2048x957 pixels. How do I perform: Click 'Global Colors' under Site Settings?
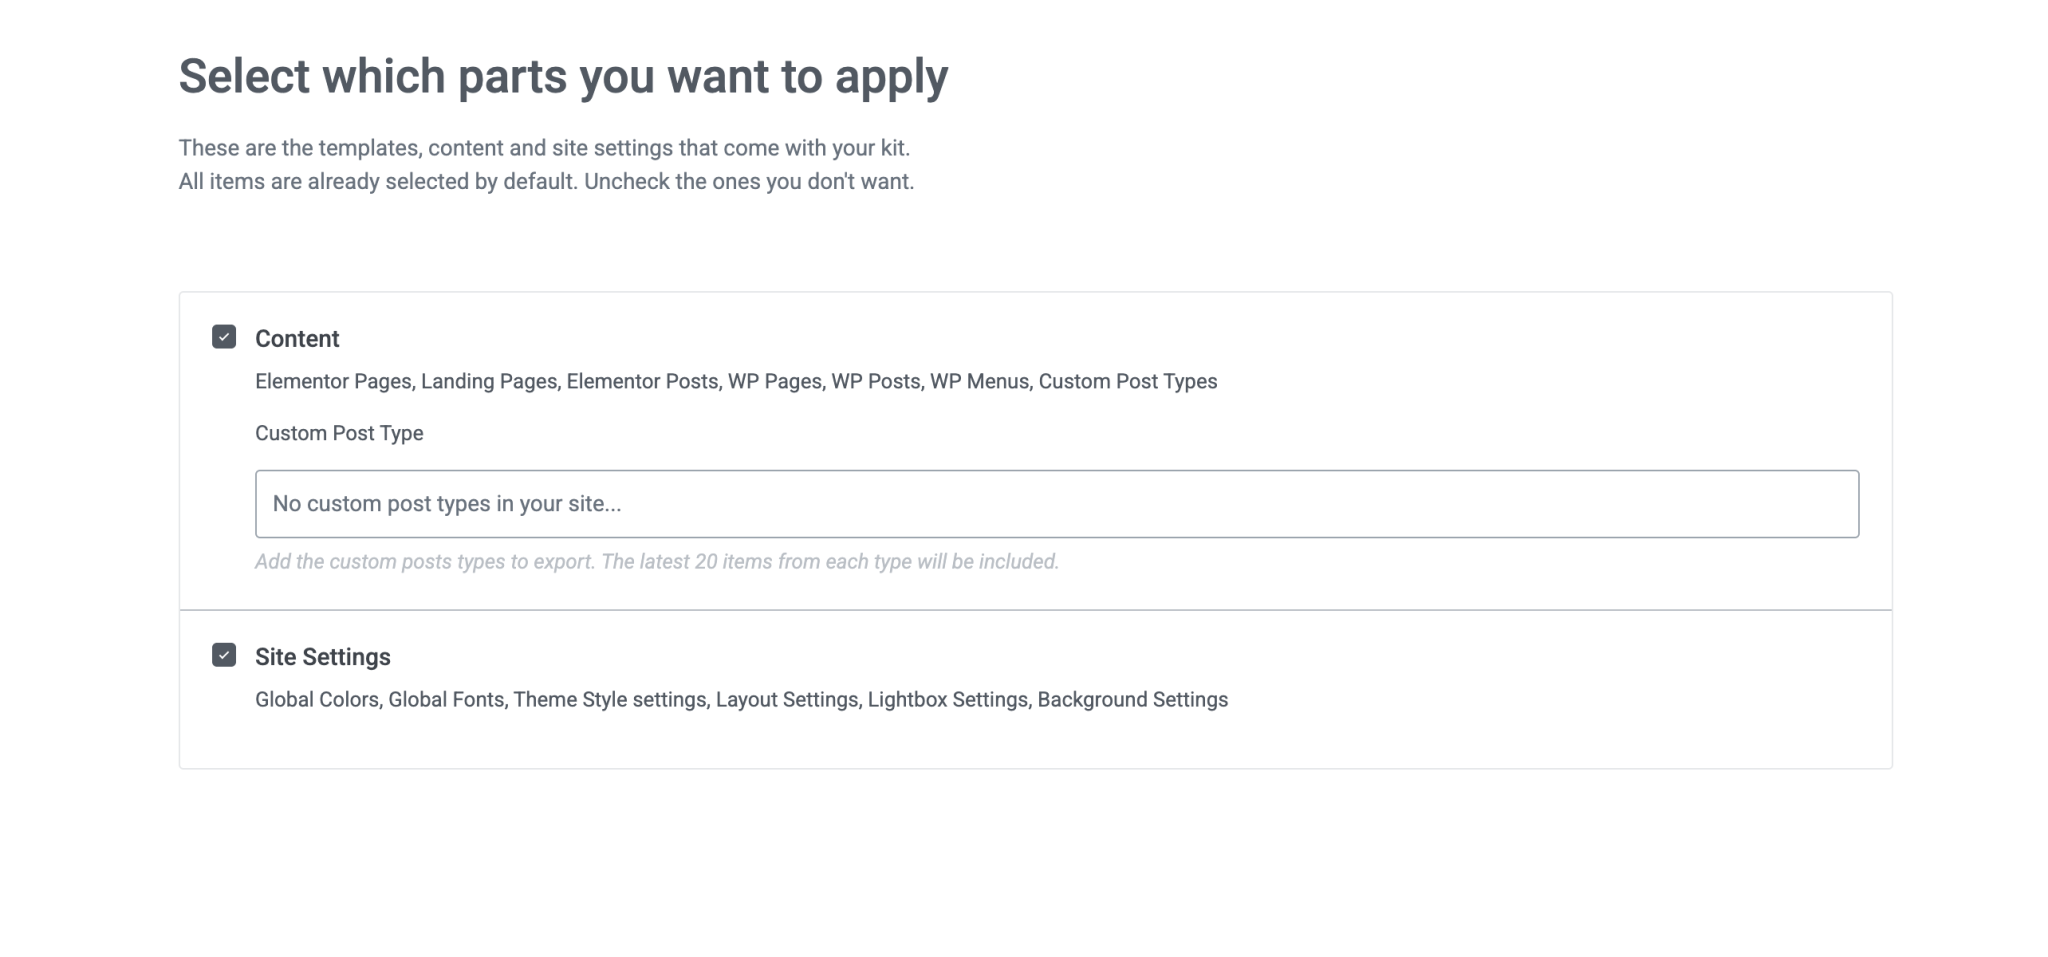(x=317, y=700)
